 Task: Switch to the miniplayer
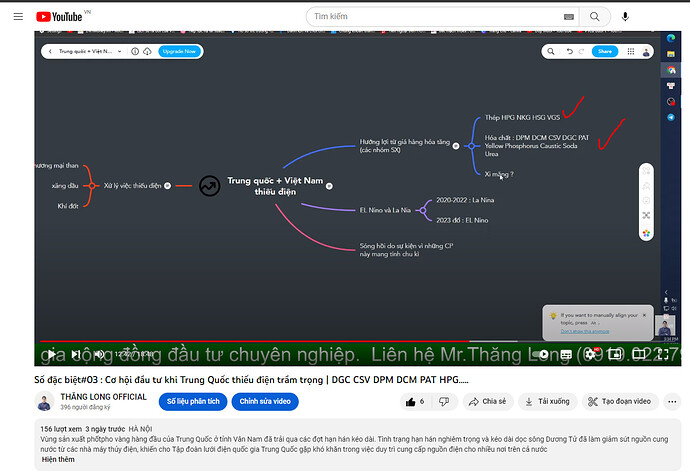click(x=615, y=354)
